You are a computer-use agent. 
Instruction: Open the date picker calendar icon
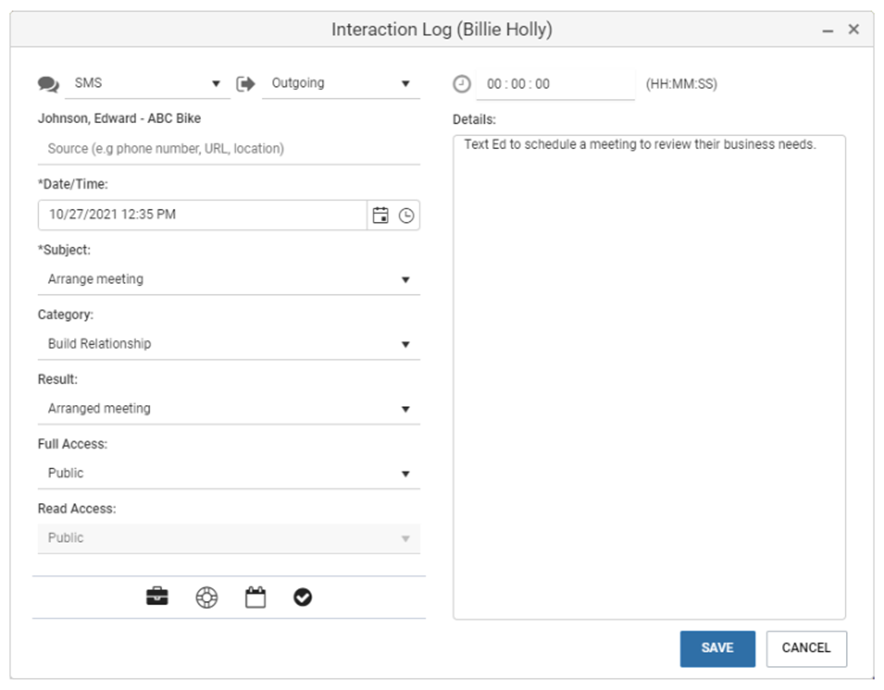[380, 215]
